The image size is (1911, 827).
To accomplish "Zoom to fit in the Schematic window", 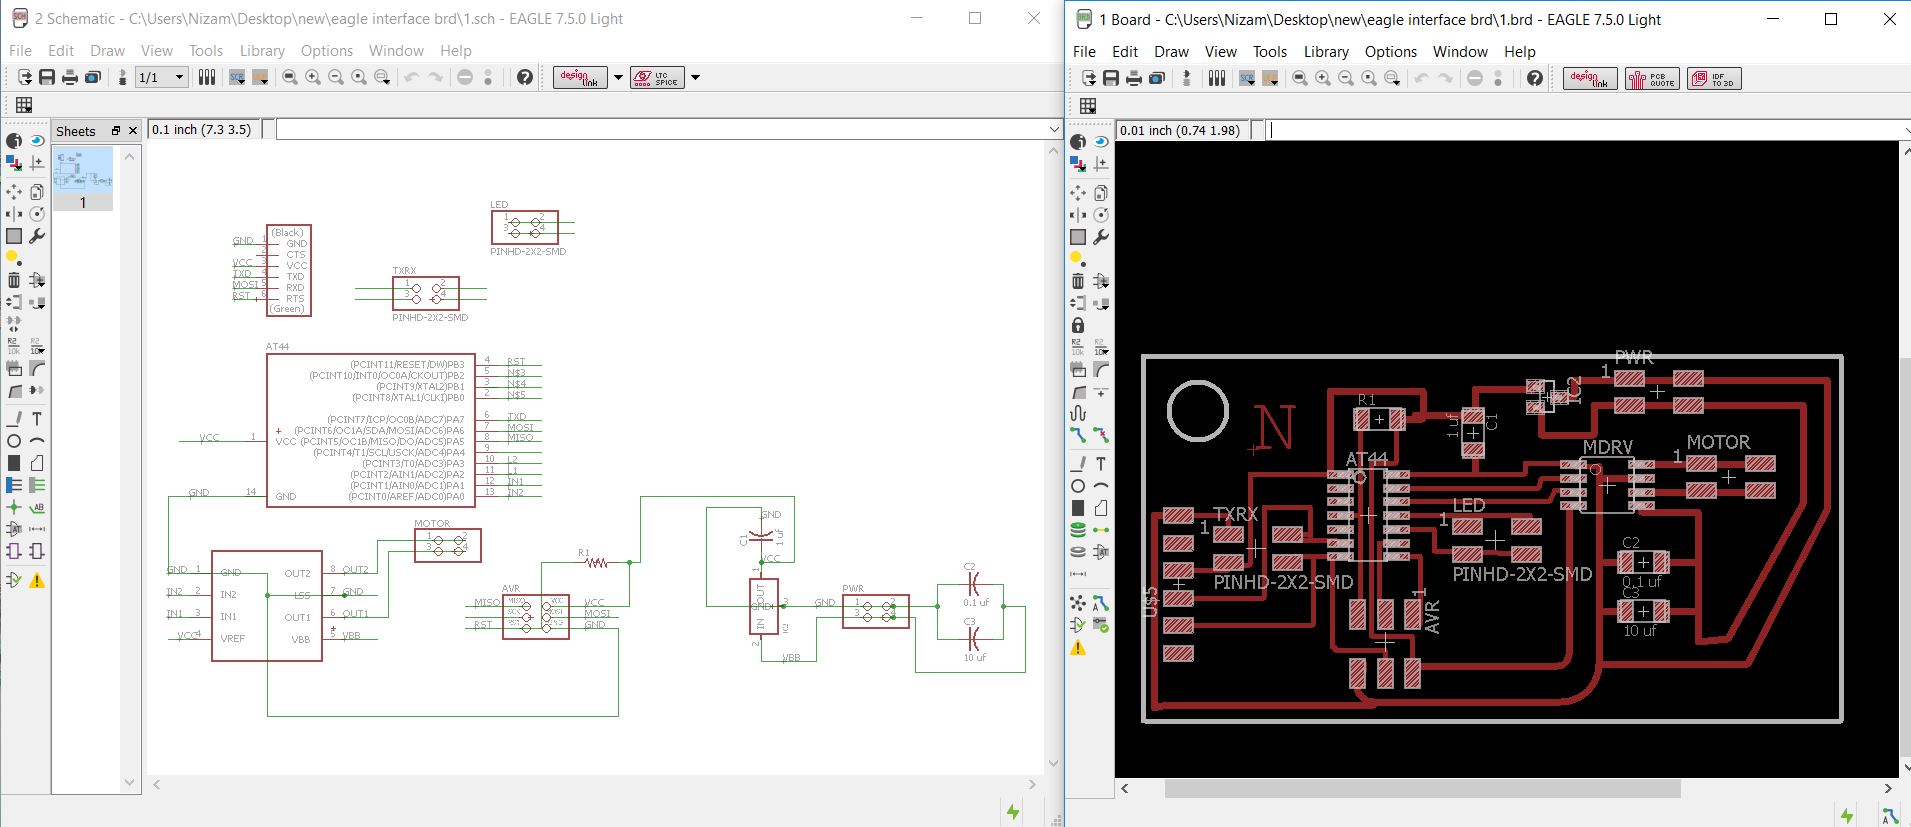I will pos(290,77).
